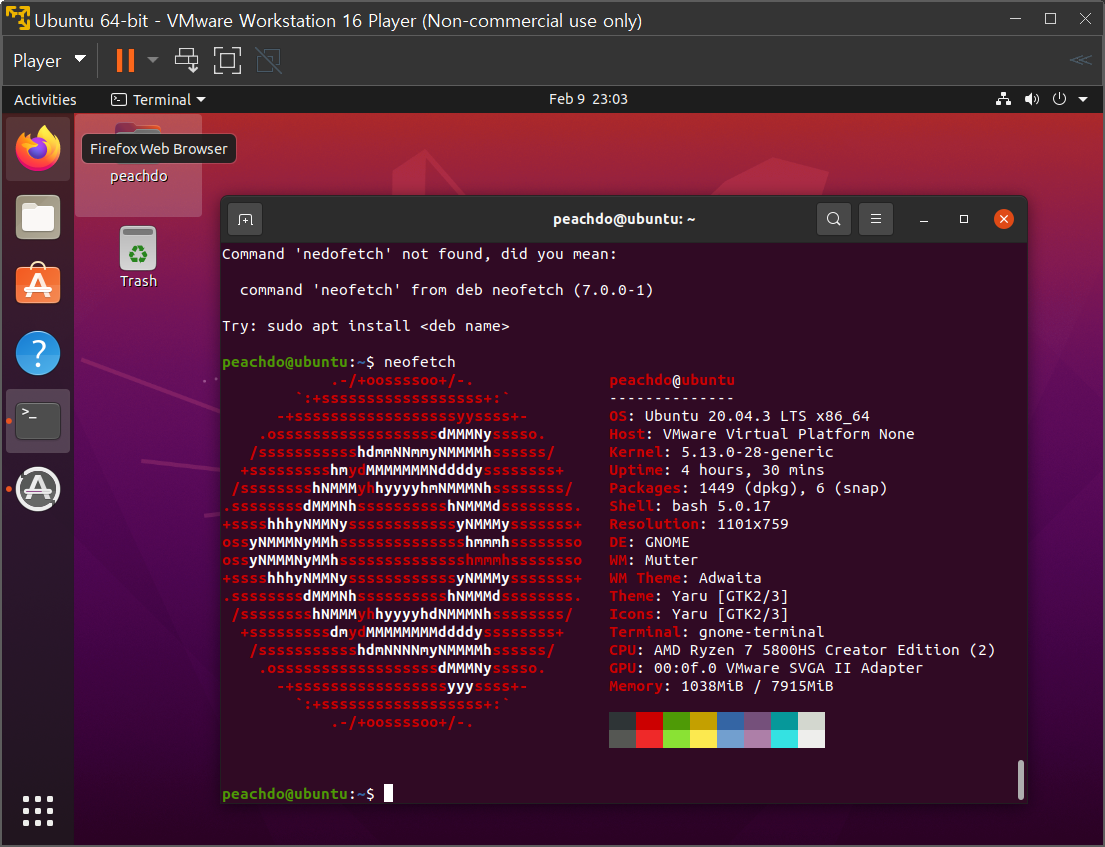Click 'sudo apt install <deb name>' text
The height and width of the screenshot is (847, 1105).
pyautogui.click(x=388, y=326)
